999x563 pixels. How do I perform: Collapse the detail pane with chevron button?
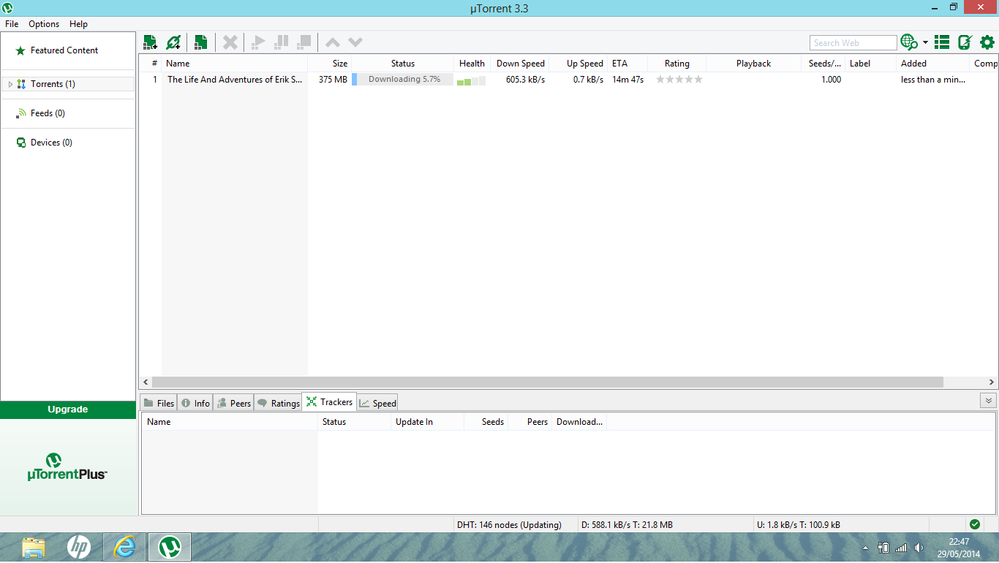tap(988, 401)
